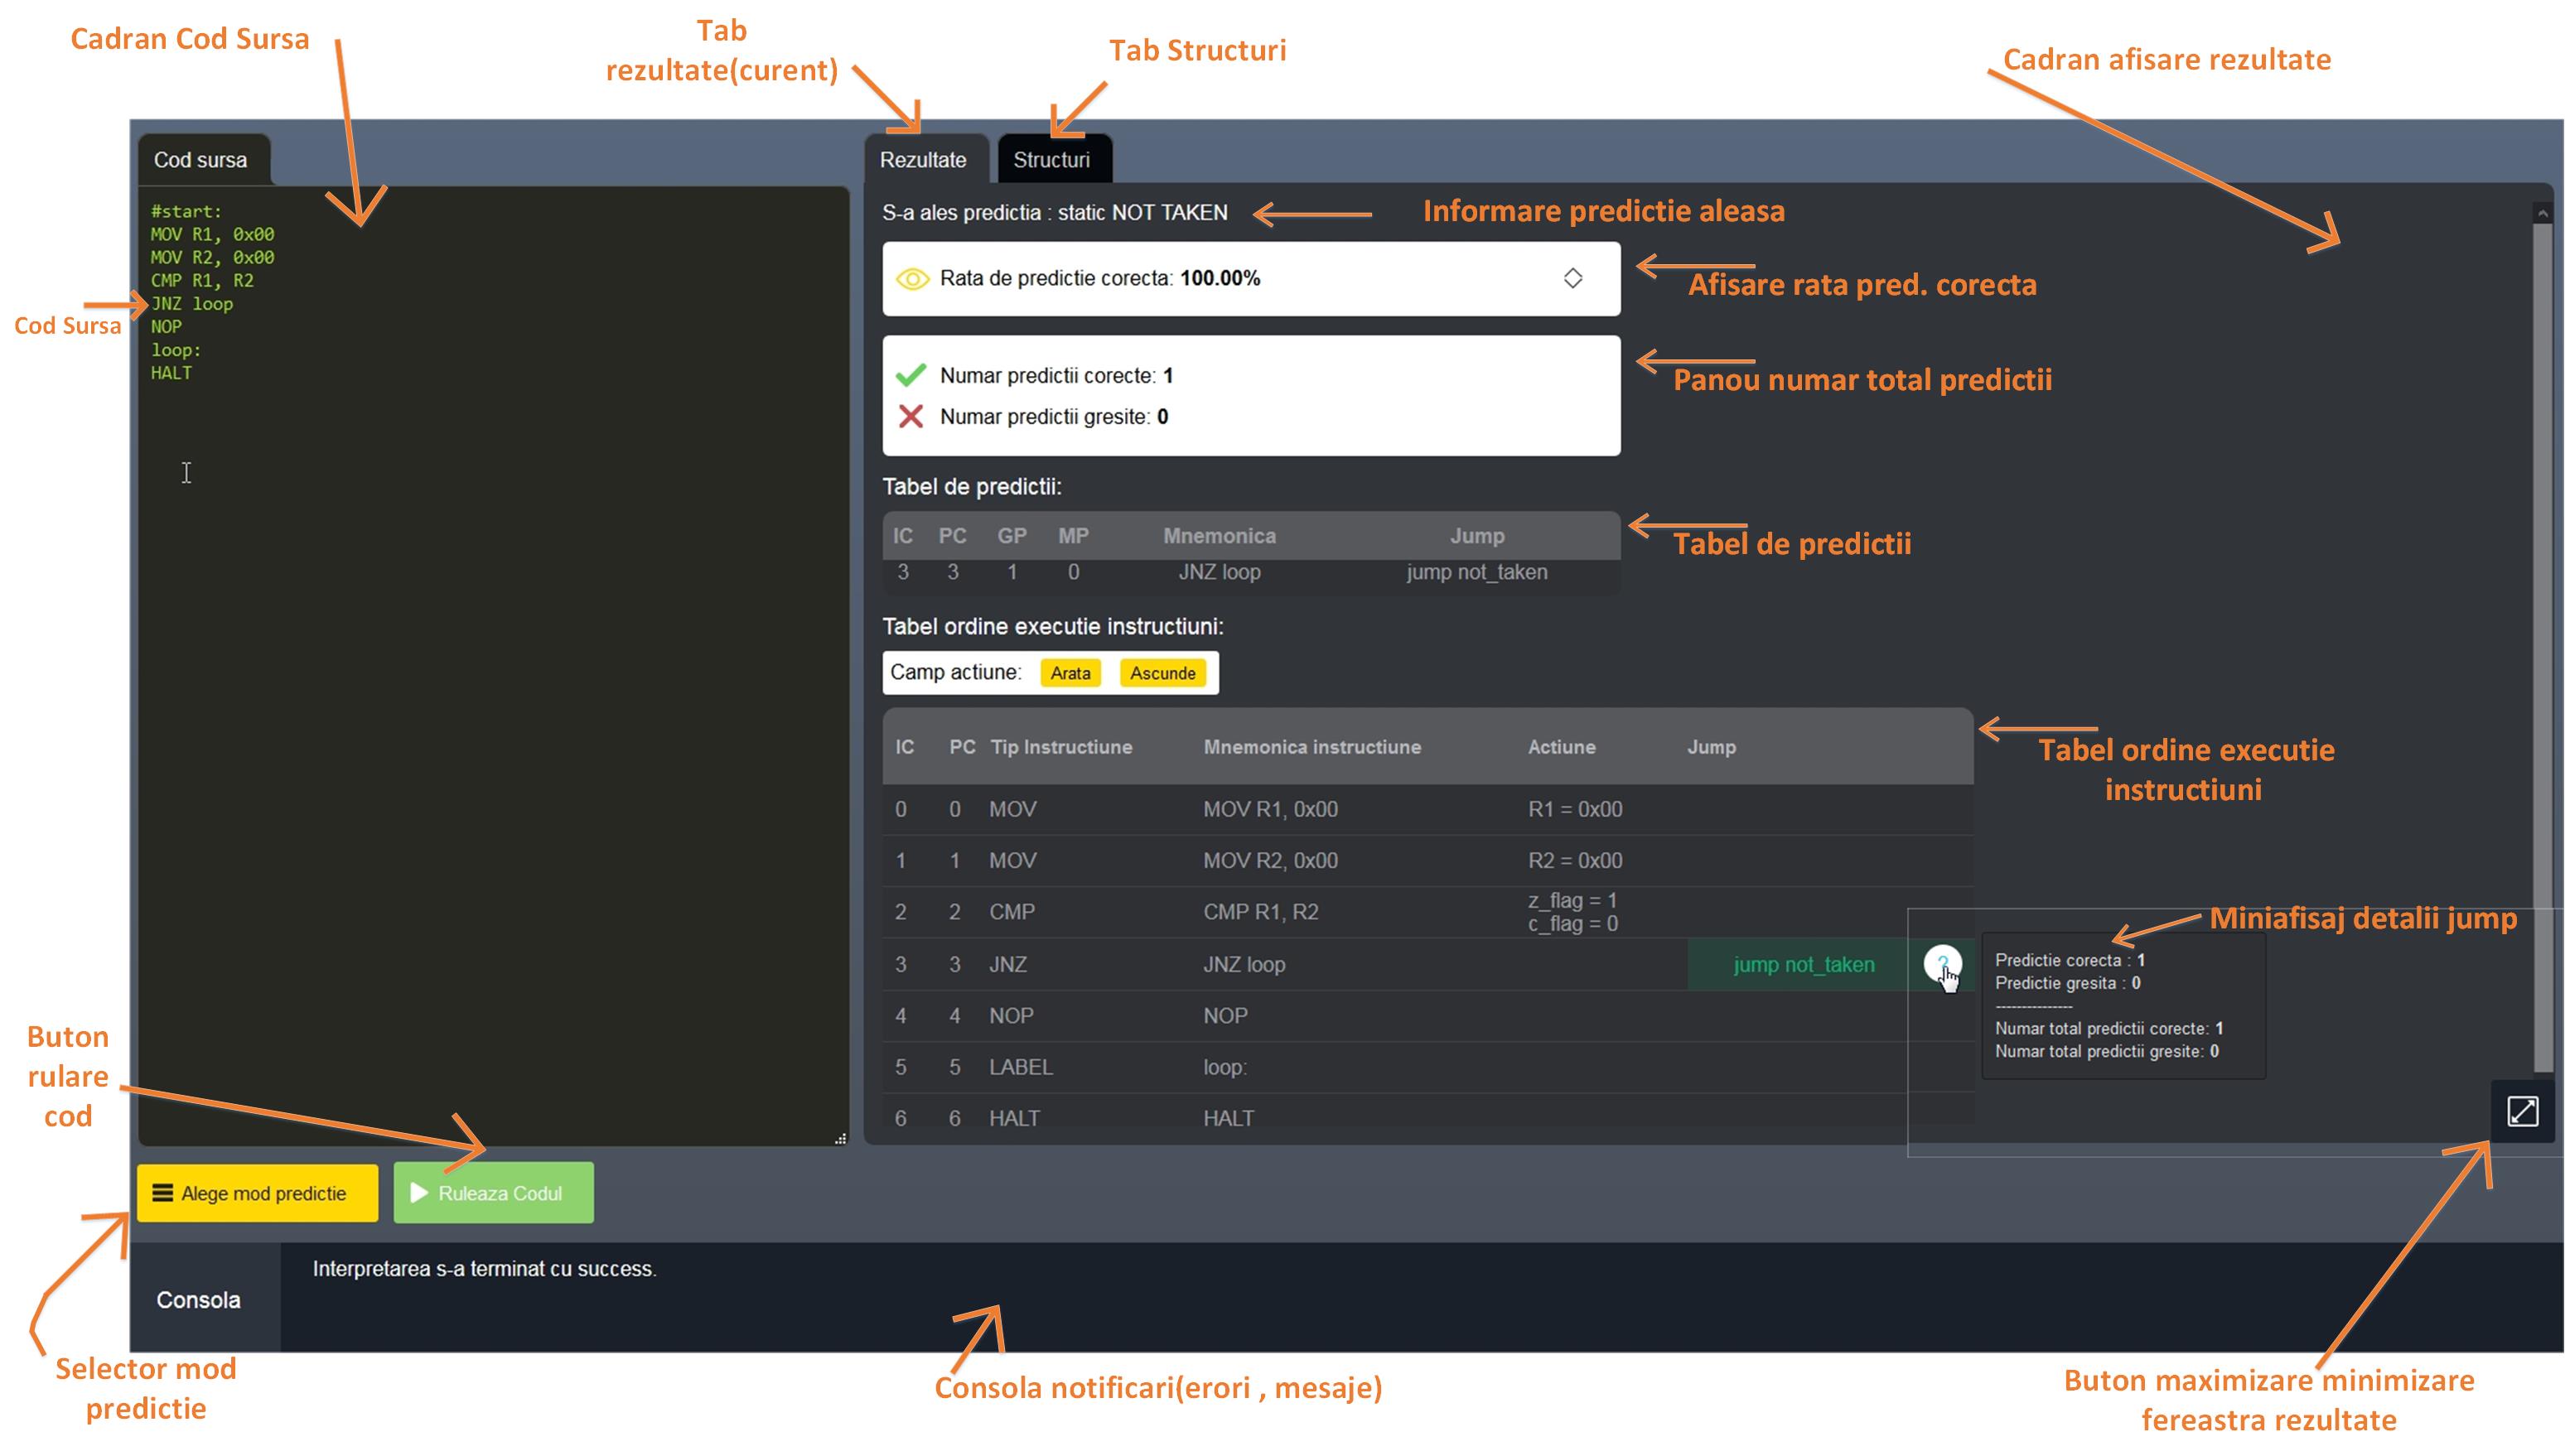Click the eye icon beside prediction rate

coord(911,278)
